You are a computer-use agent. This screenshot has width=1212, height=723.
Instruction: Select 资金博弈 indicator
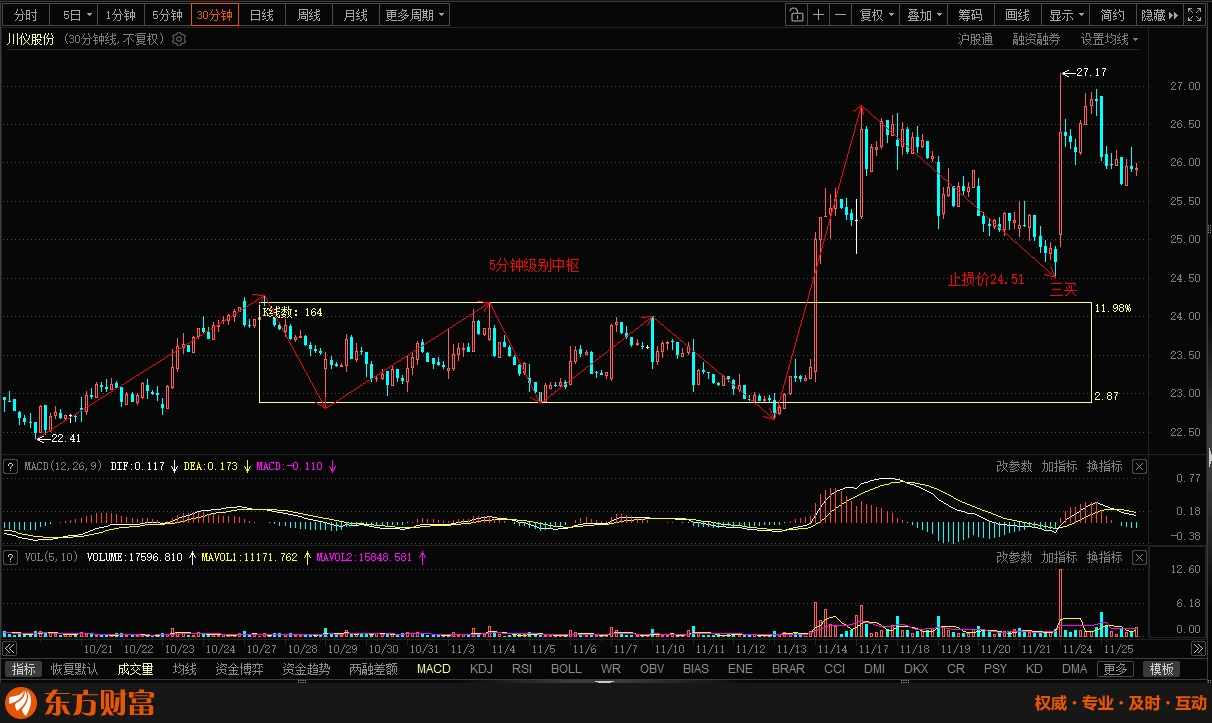point(240,669)
